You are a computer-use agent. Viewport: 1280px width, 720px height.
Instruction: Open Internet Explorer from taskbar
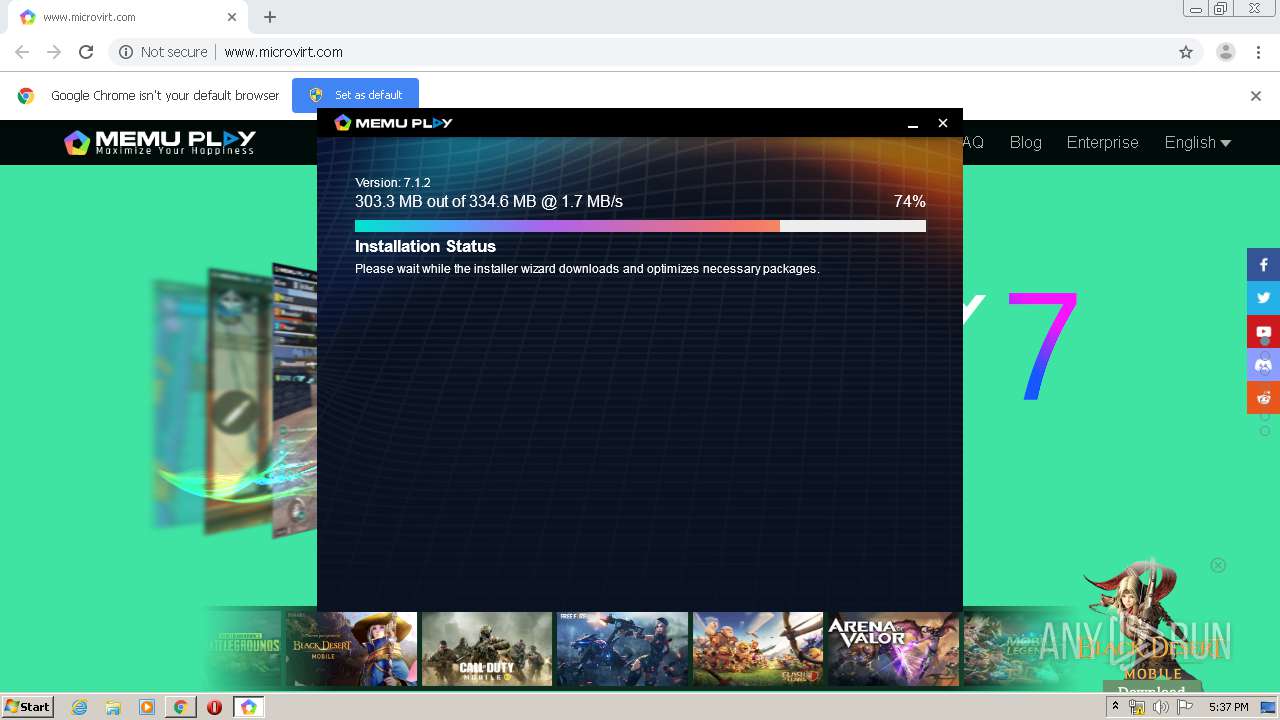click(x=79, y=707)
